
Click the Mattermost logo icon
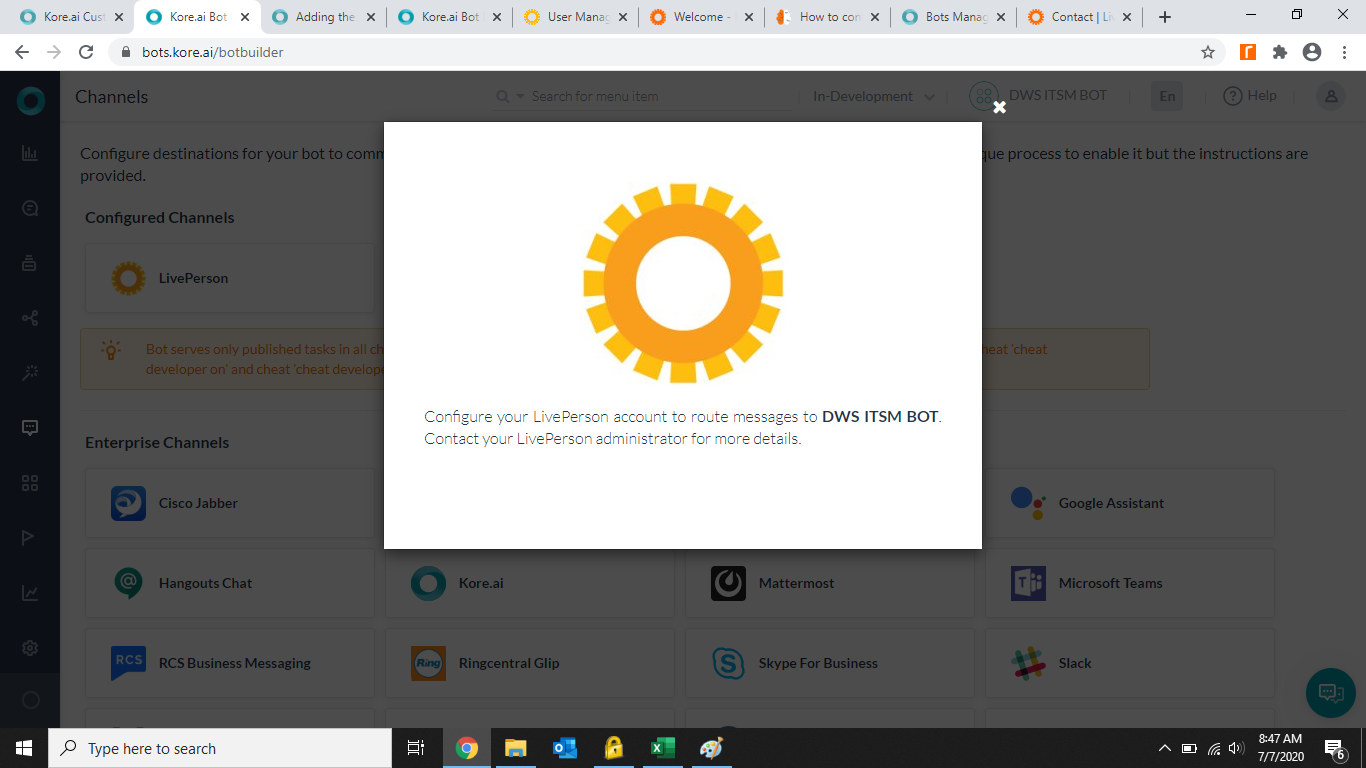(x=728, y=583)
